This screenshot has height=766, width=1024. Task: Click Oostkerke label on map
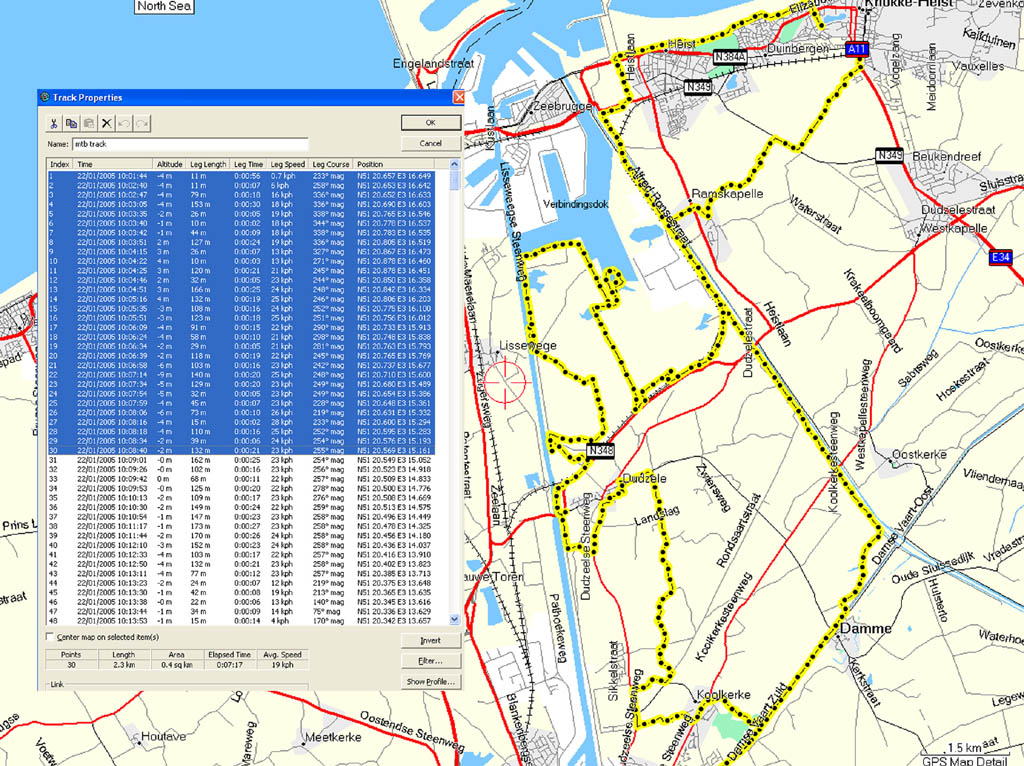tap(919, 455)
